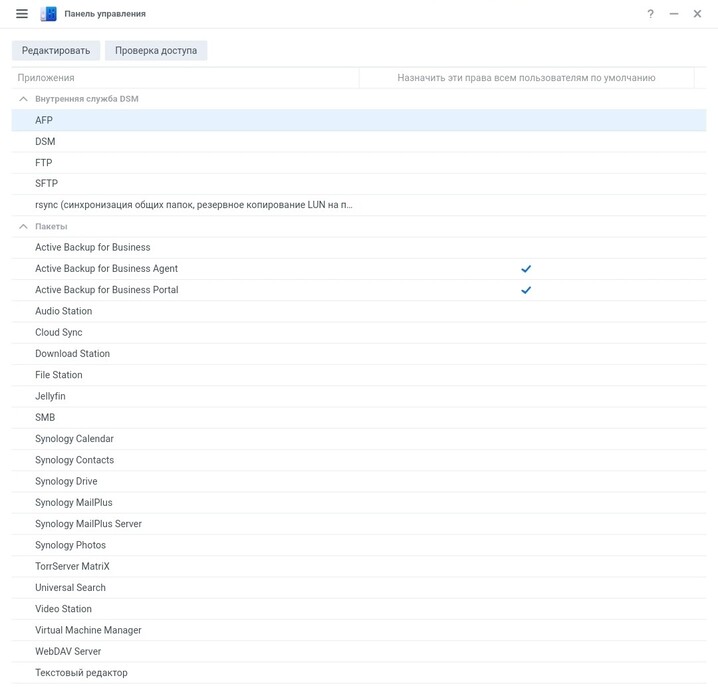Select the Synology Calendar row
Screen dimensions: 718x696
pyautogui.click(x=359, y=439)
